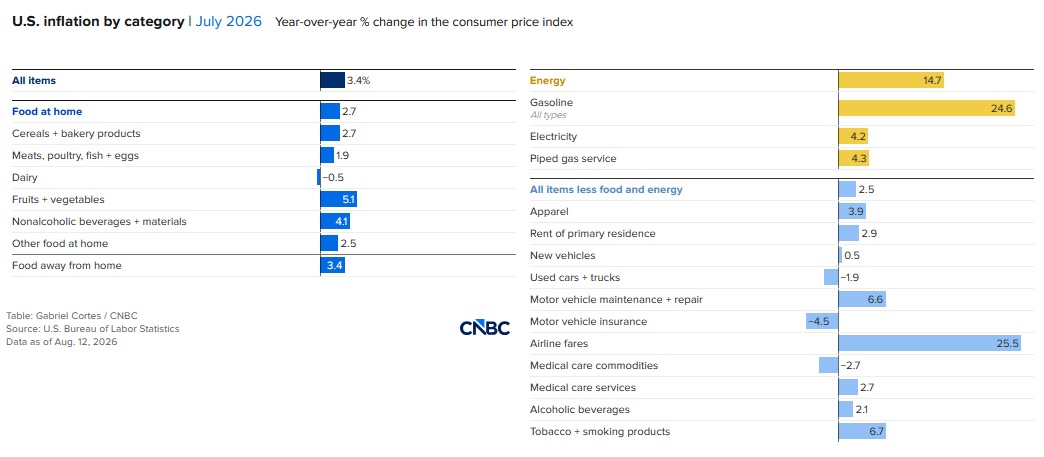The width and height of the screenshot is (1044, 457).
Task: Click U.S. Bureau of Labor Statistics source
Action: (111, 328)
